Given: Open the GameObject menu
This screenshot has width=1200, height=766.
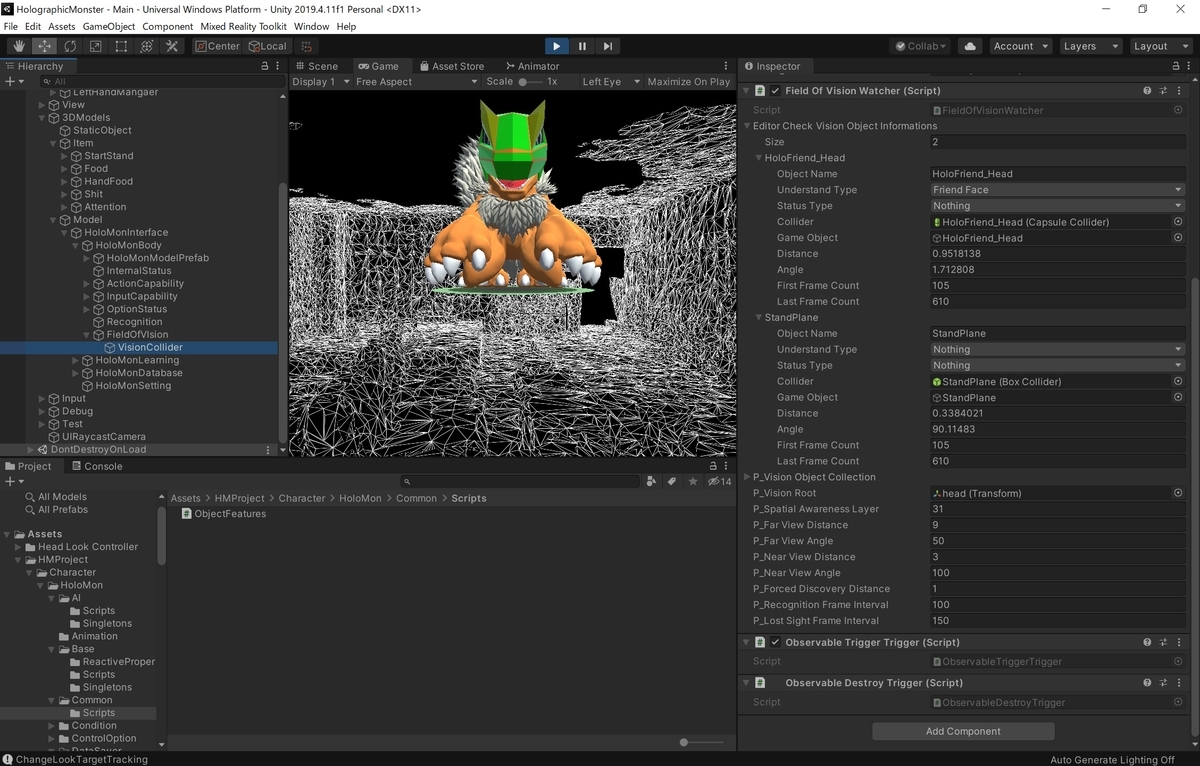Looking at the screenshot, I should coord(108,27).
